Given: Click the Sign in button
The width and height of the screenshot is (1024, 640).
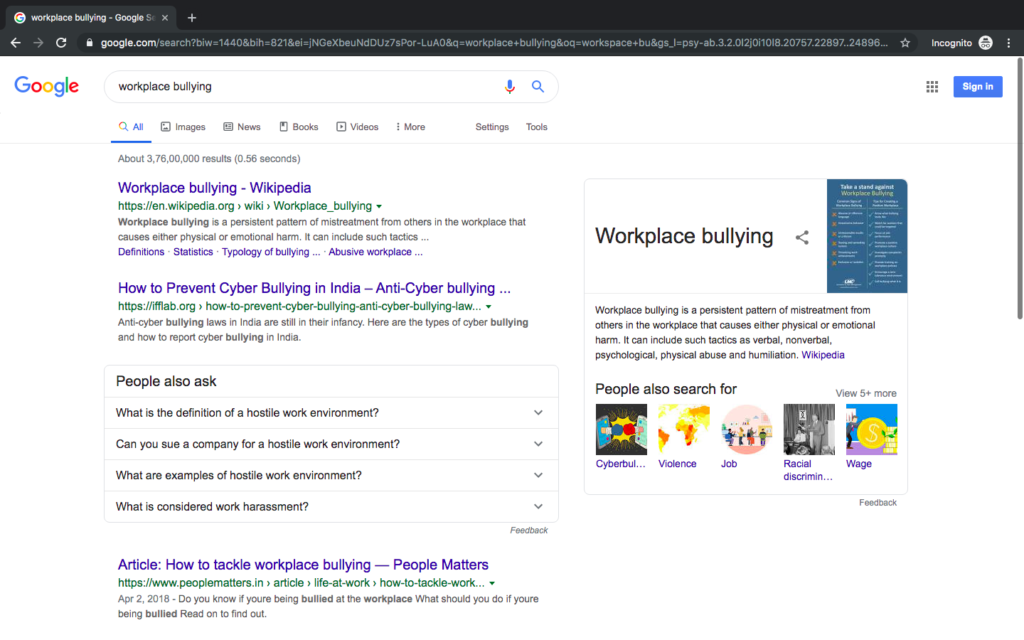Looking at the screenshot, I should [x=978, y=86].
